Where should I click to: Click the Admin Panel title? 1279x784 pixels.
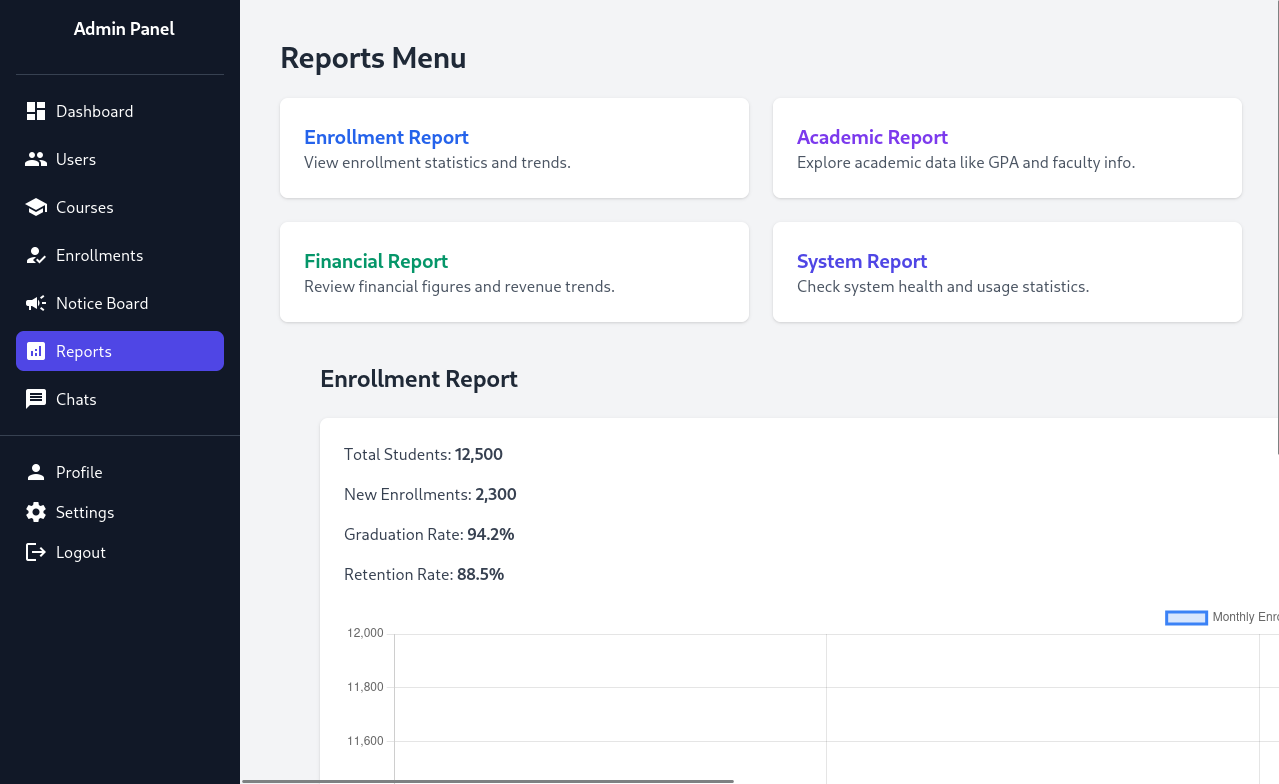click(x=124, y=28)
